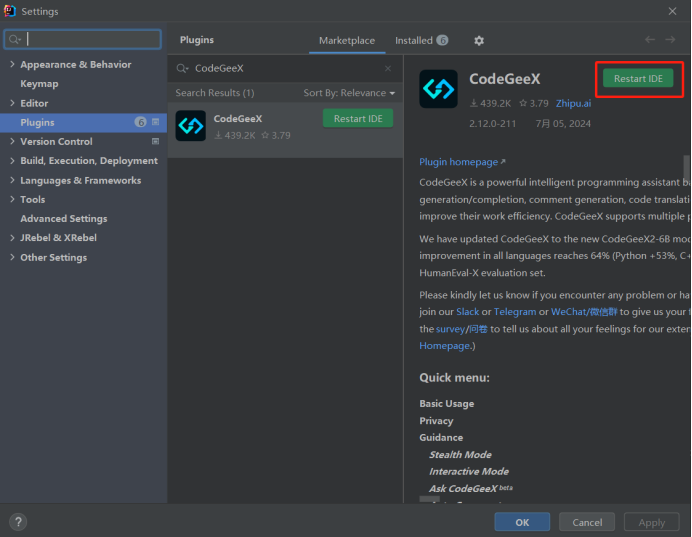The width and height of the screenshot is (692, 537).
Task: Switch to the Marketplace tab
Action: tap(347, 41)
